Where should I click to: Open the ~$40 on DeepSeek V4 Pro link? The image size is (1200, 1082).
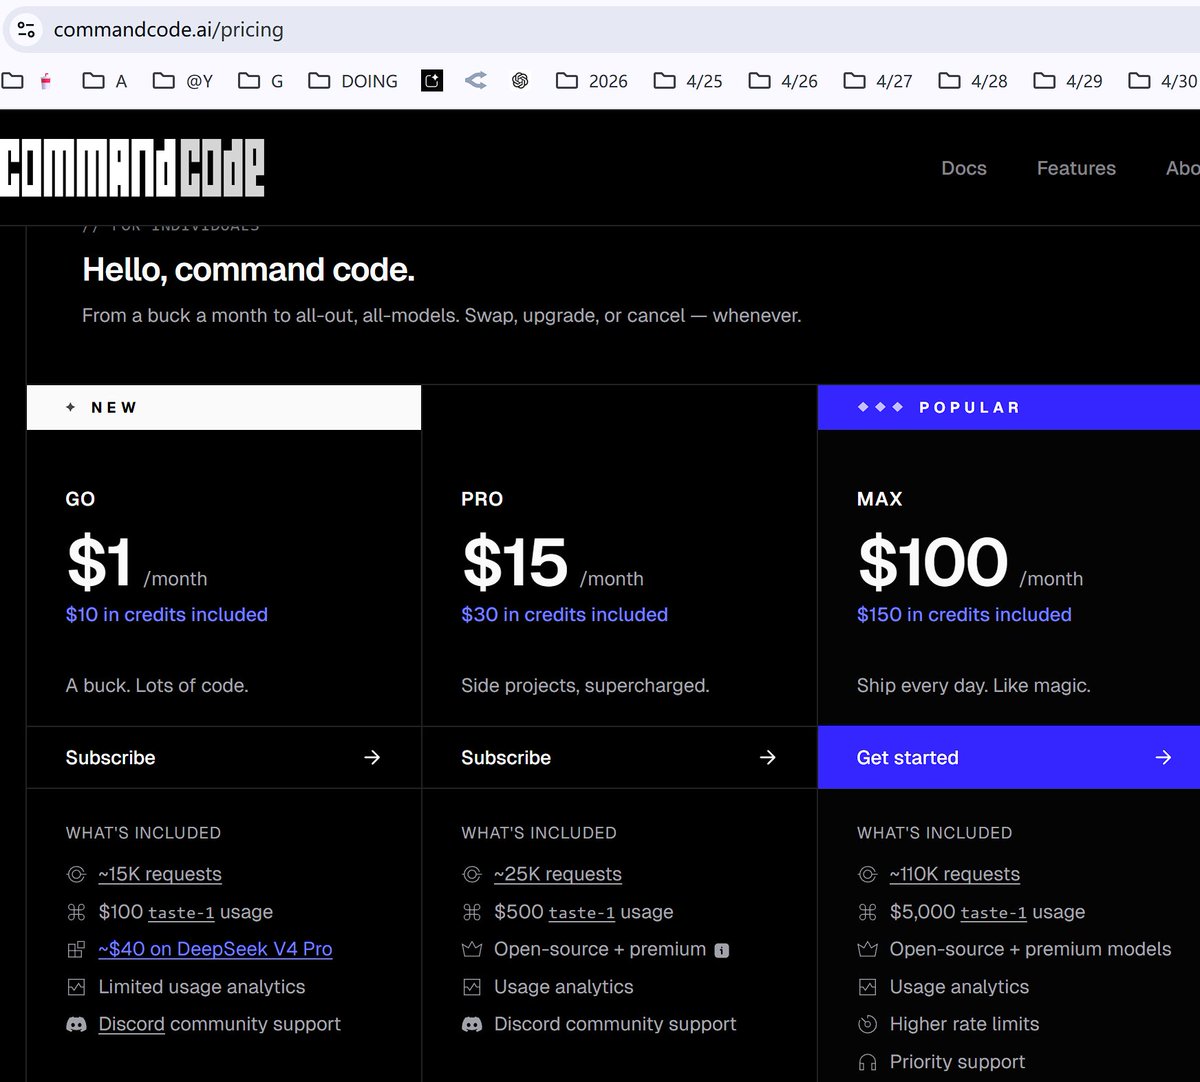point(215,949)
